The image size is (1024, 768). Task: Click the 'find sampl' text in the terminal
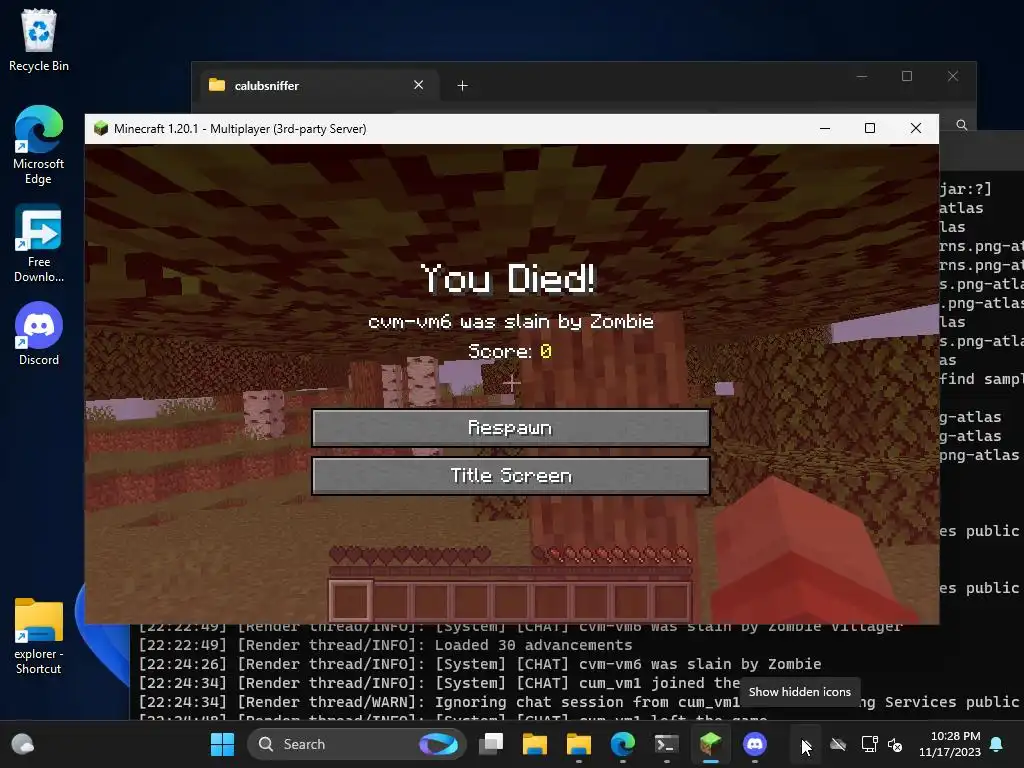tap(981, 379)
